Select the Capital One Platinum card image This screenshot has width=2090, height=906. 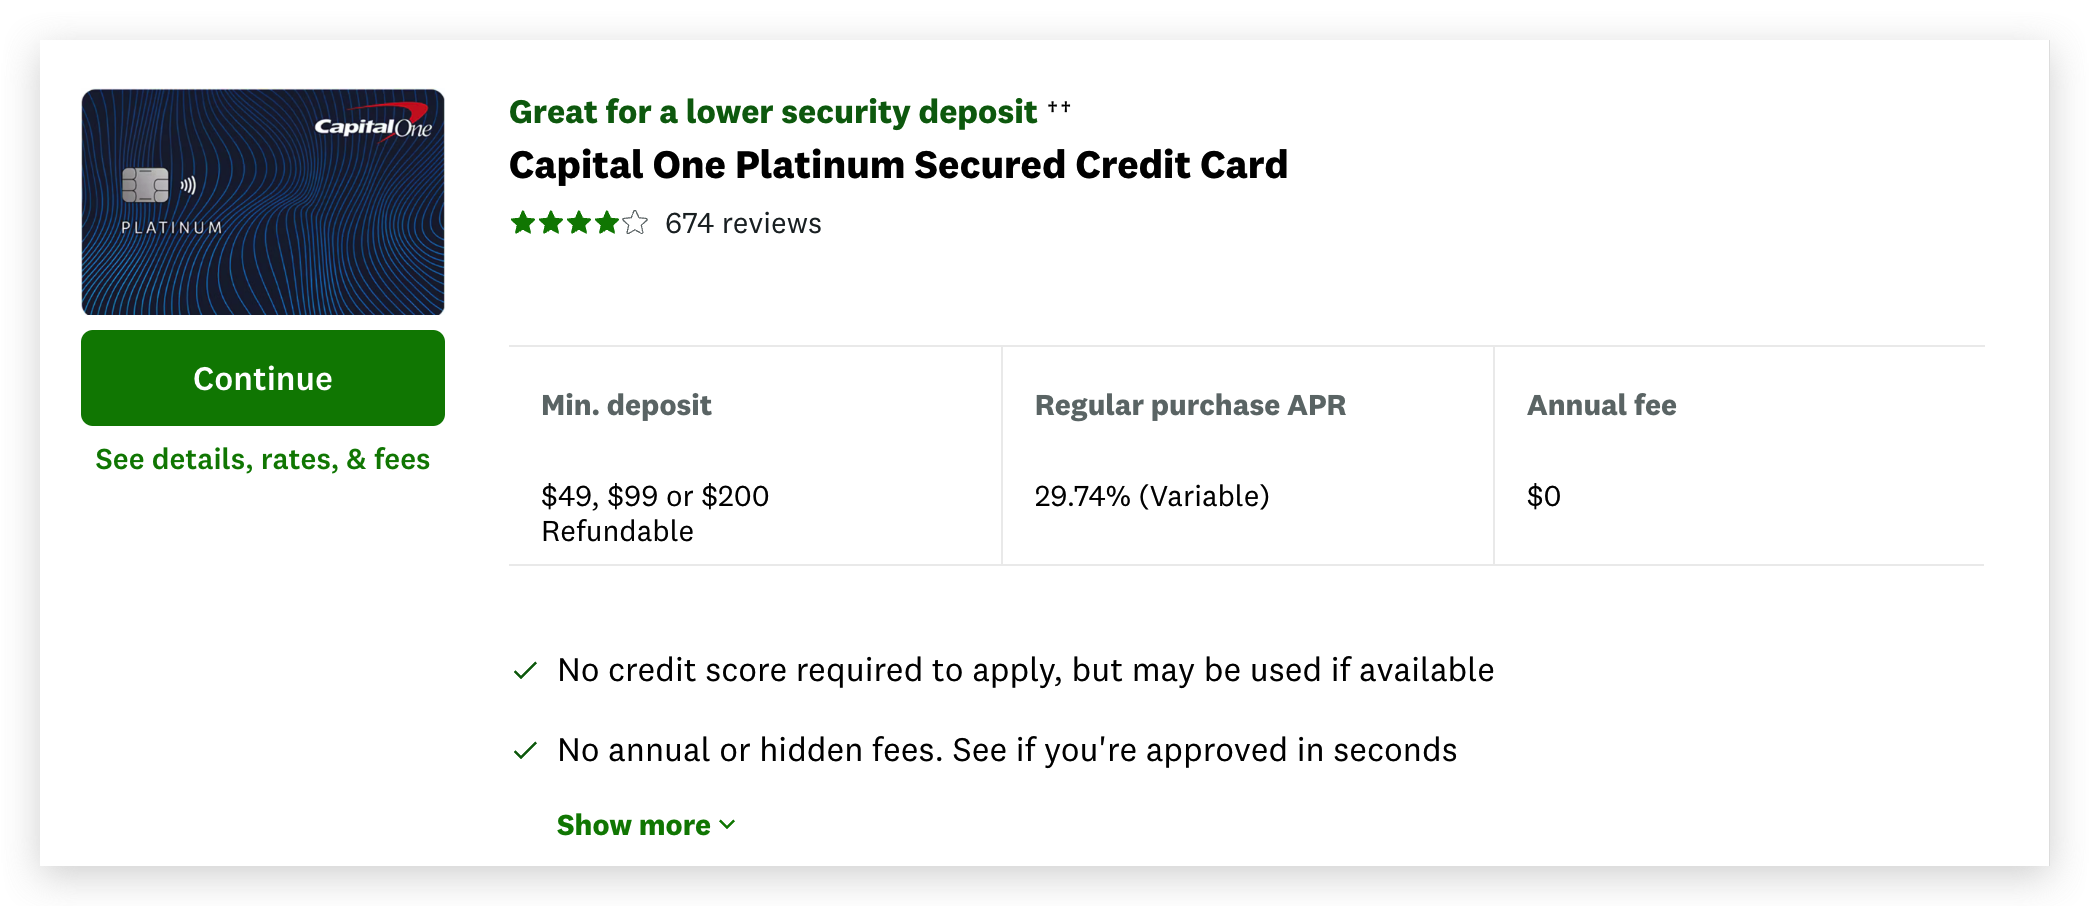(263, 202)
